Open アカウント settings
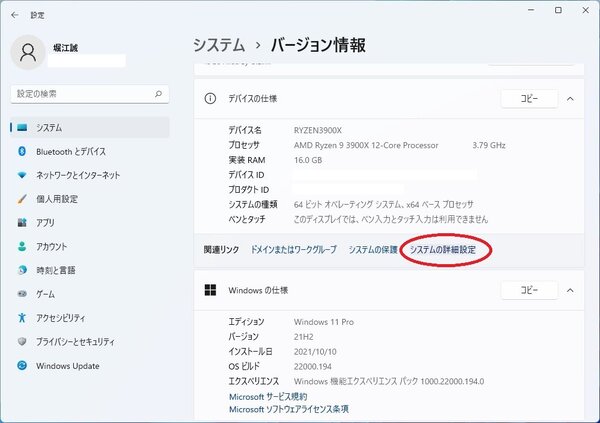The height and width of the screenshot is (423, 600). coord(90,247)
